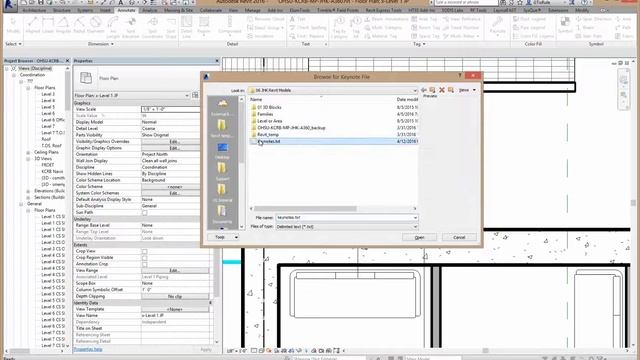
Task: Click the Desktop shortcut in Places sidebar
Action: pyautogui.click(x=222, y=150)
